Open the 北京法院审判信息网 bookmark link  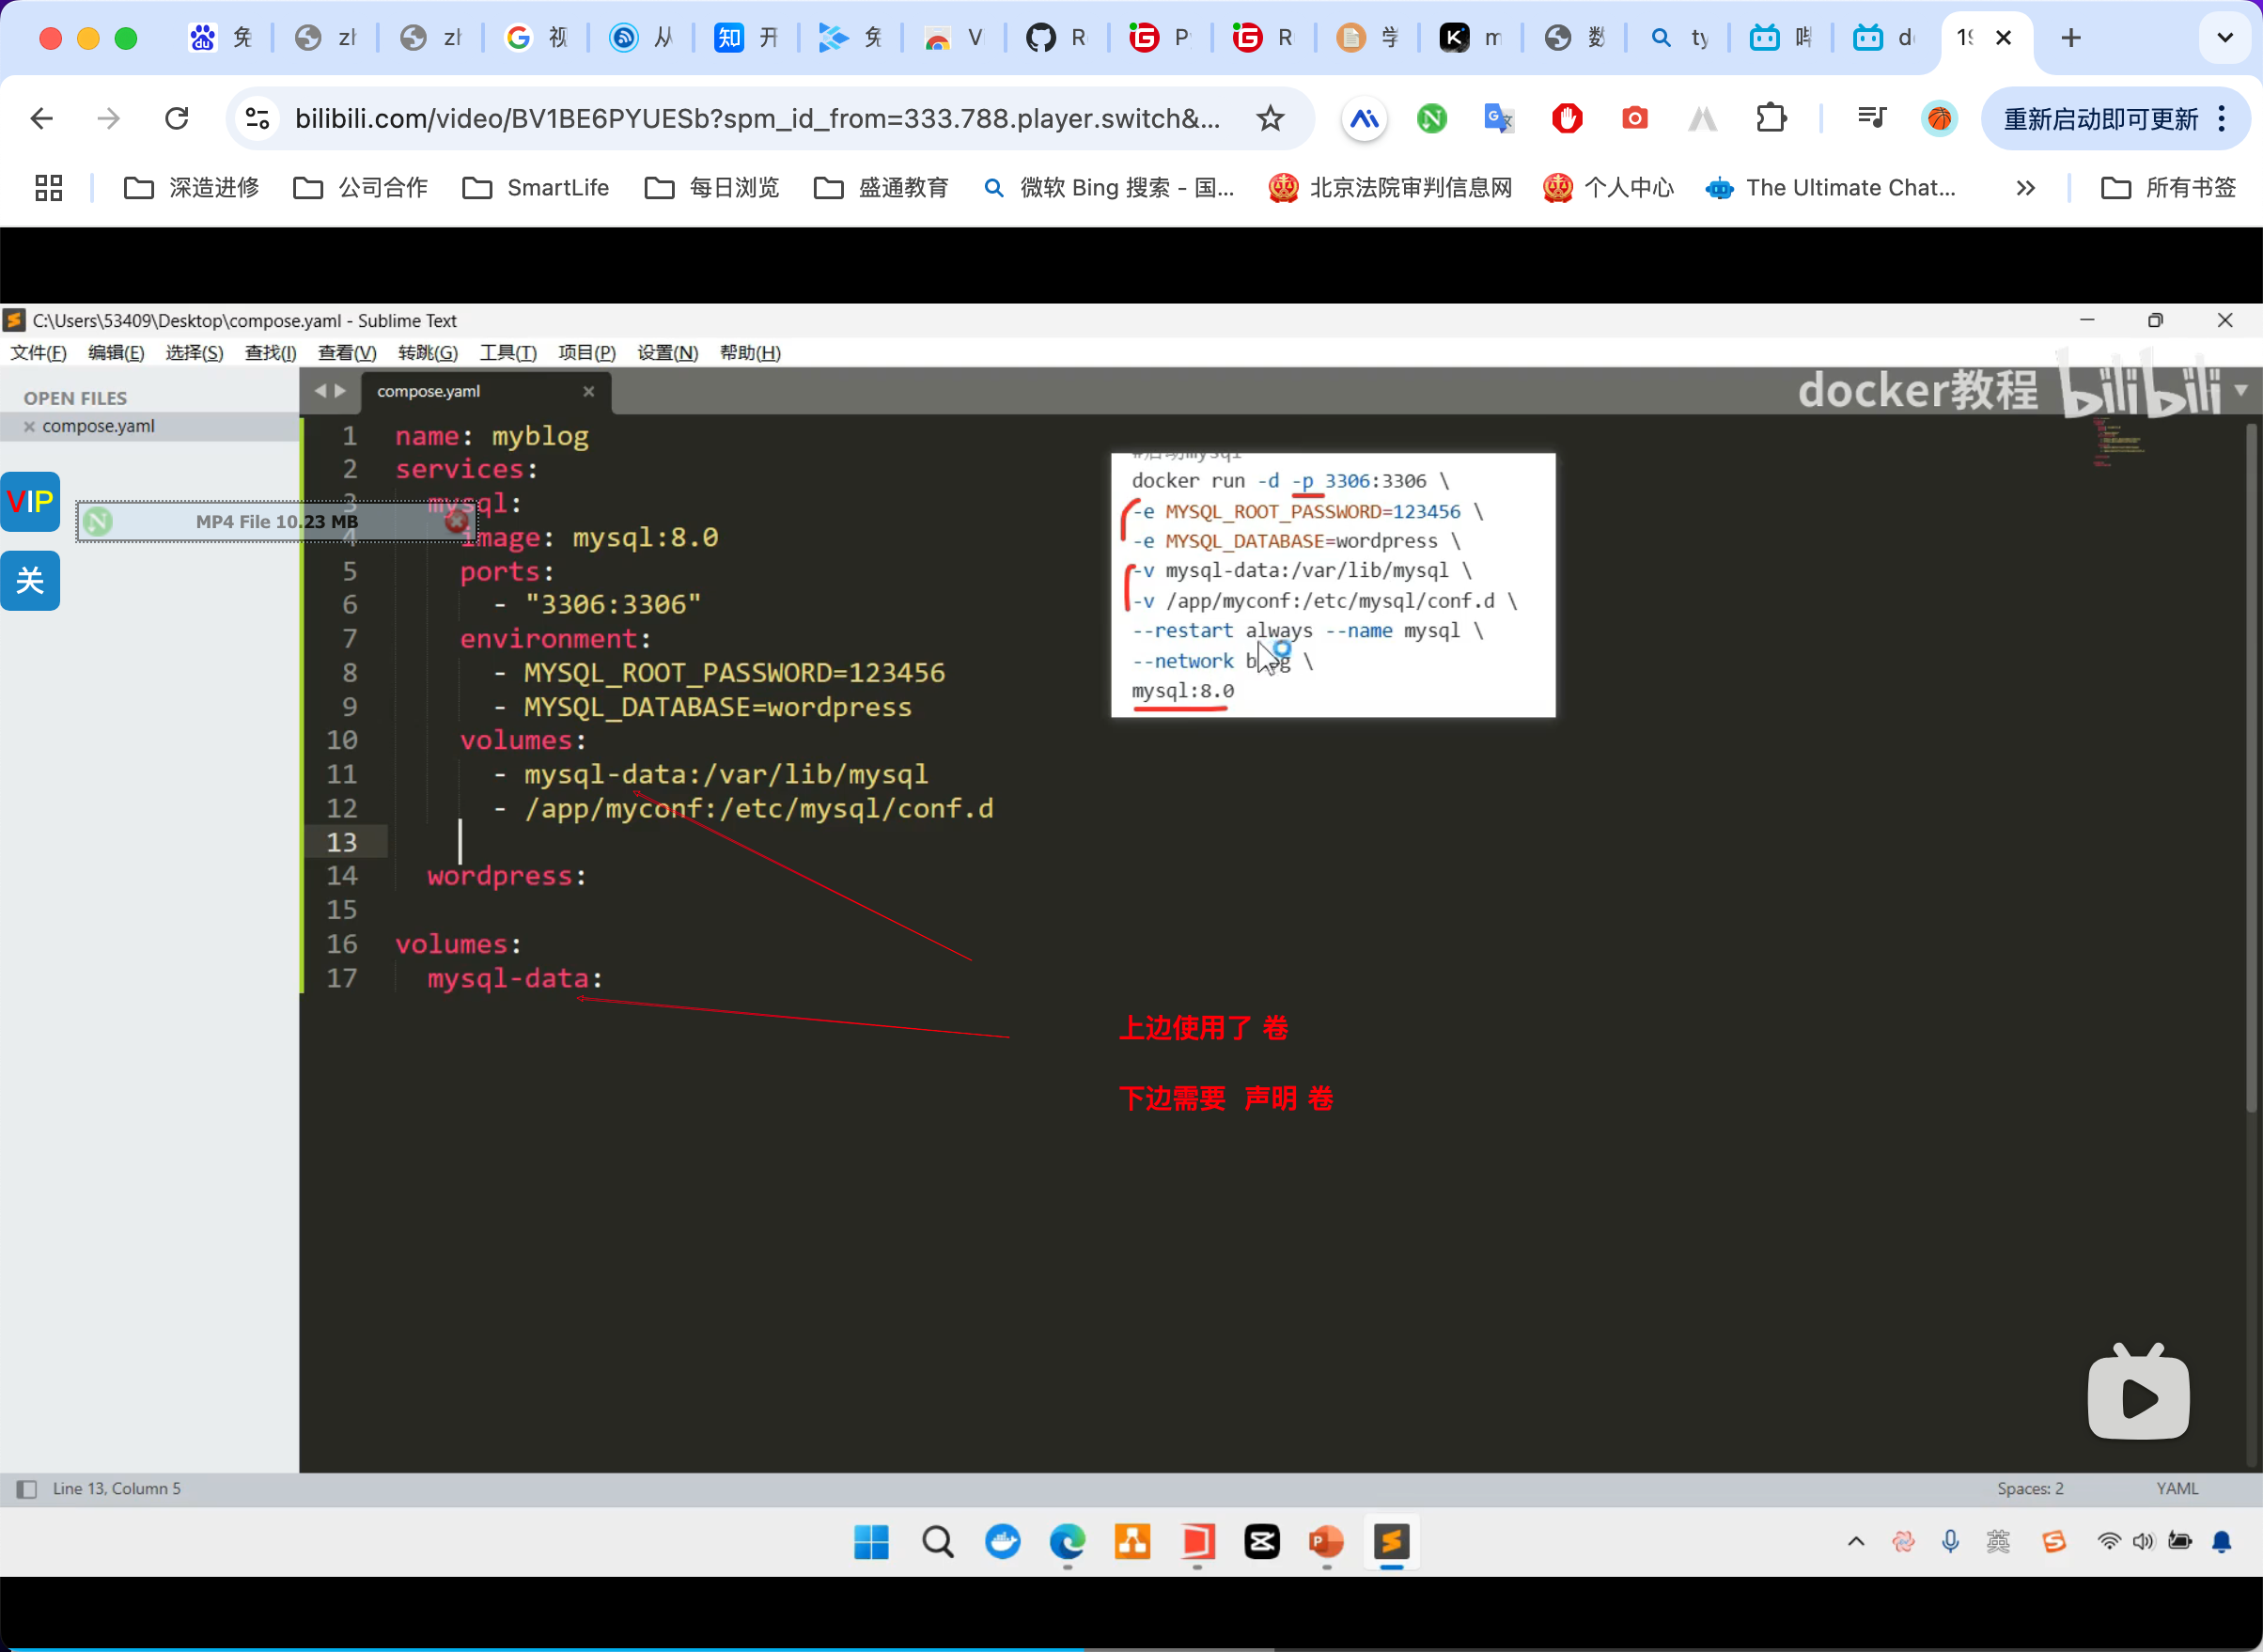(x=1390, y=188)
